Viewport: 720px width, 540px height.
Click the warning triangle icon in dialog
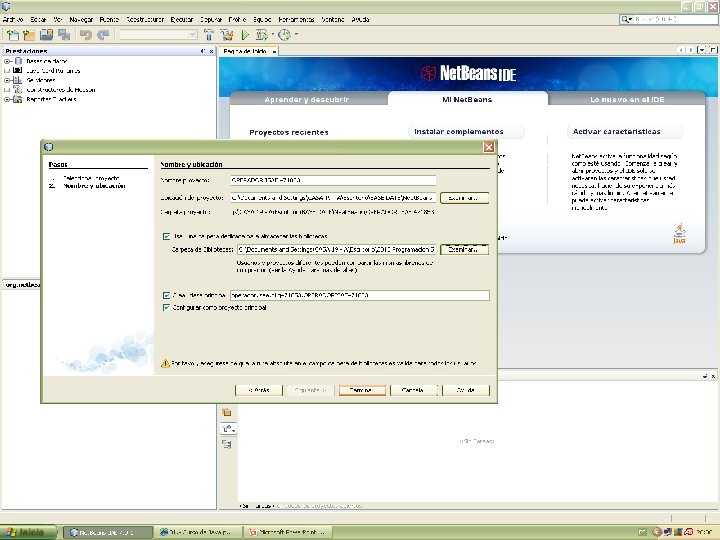pos(165,363)
